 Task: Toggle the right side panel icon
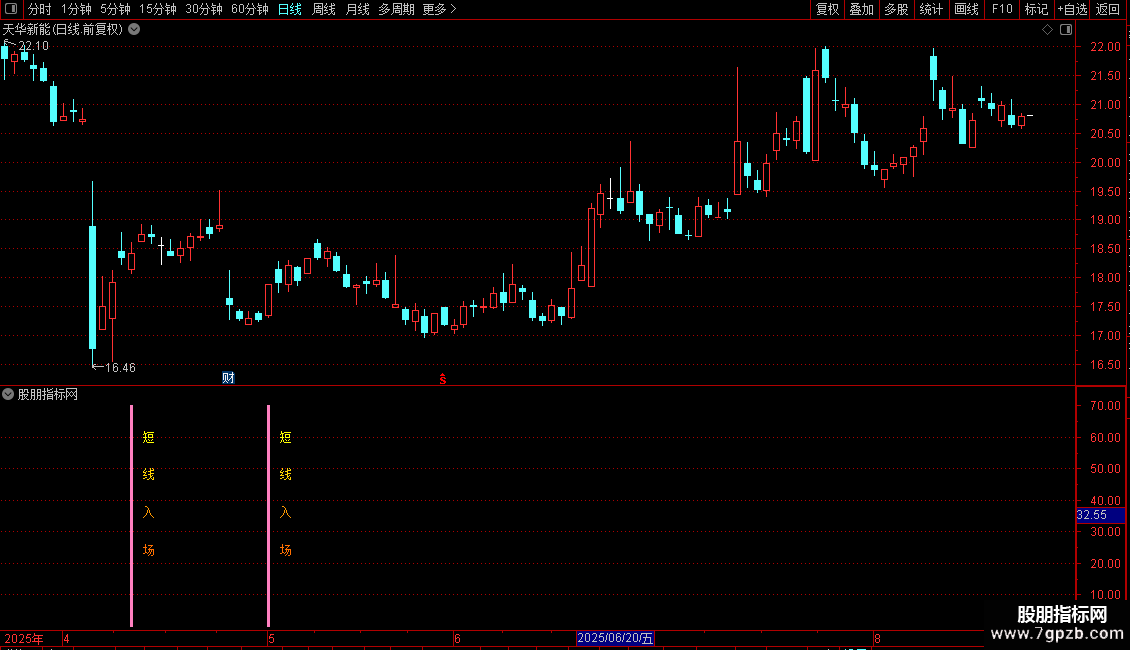click(1066, 30)
